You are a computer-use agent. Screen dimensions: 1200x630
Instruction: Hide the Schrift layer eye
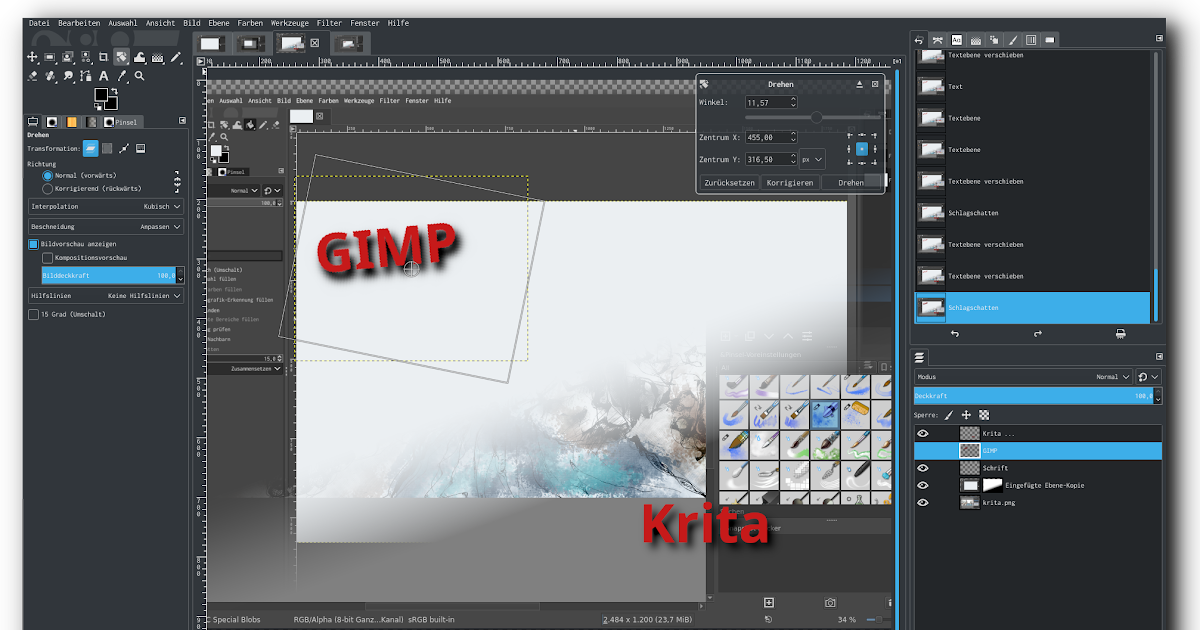coord(923,468)
